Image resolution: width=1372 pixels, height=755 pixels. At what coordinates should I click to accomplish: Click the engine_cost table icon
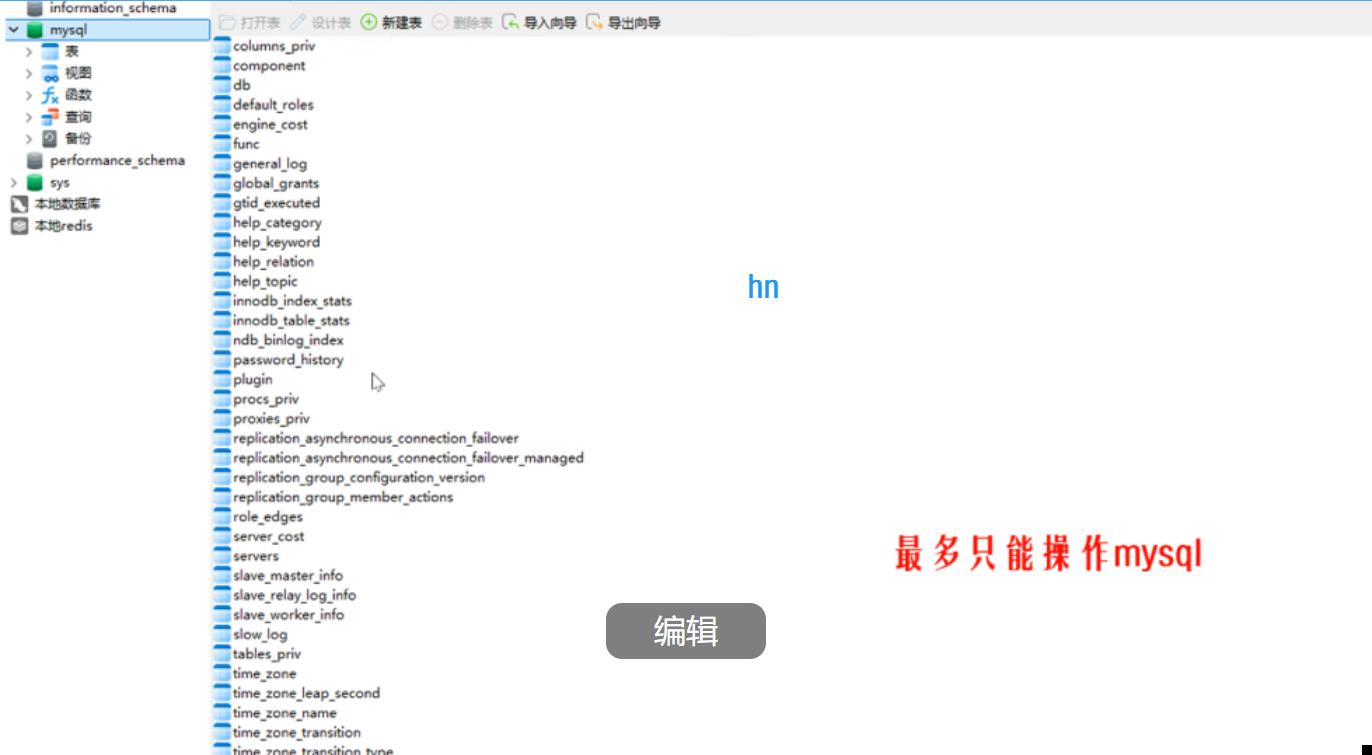222,125
